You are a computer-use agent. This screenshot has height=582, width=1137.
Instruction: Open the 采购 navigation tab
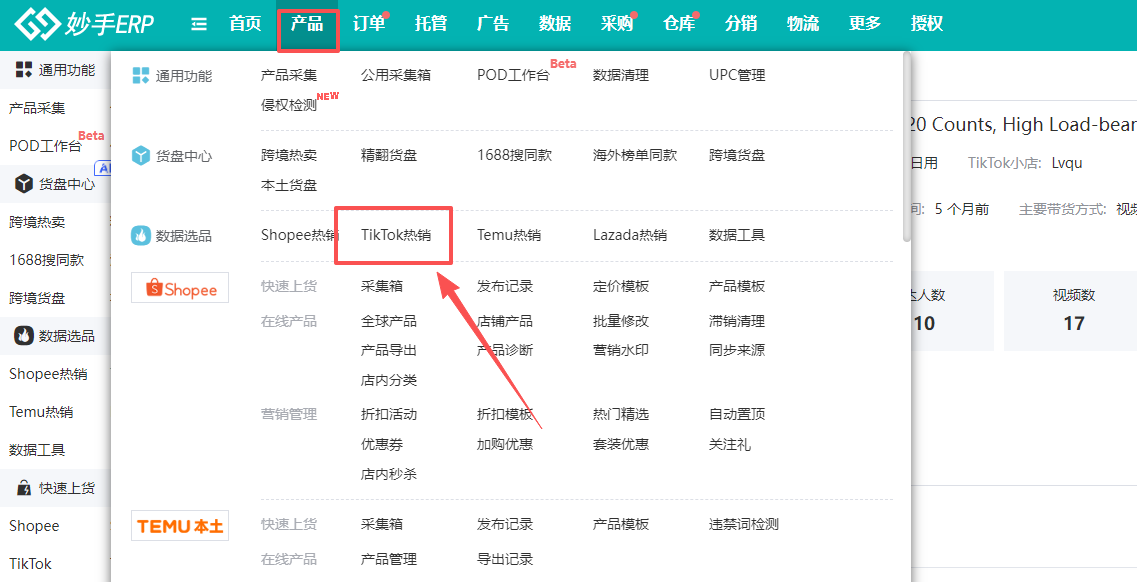pyautogui.click(x=617, y=24)
